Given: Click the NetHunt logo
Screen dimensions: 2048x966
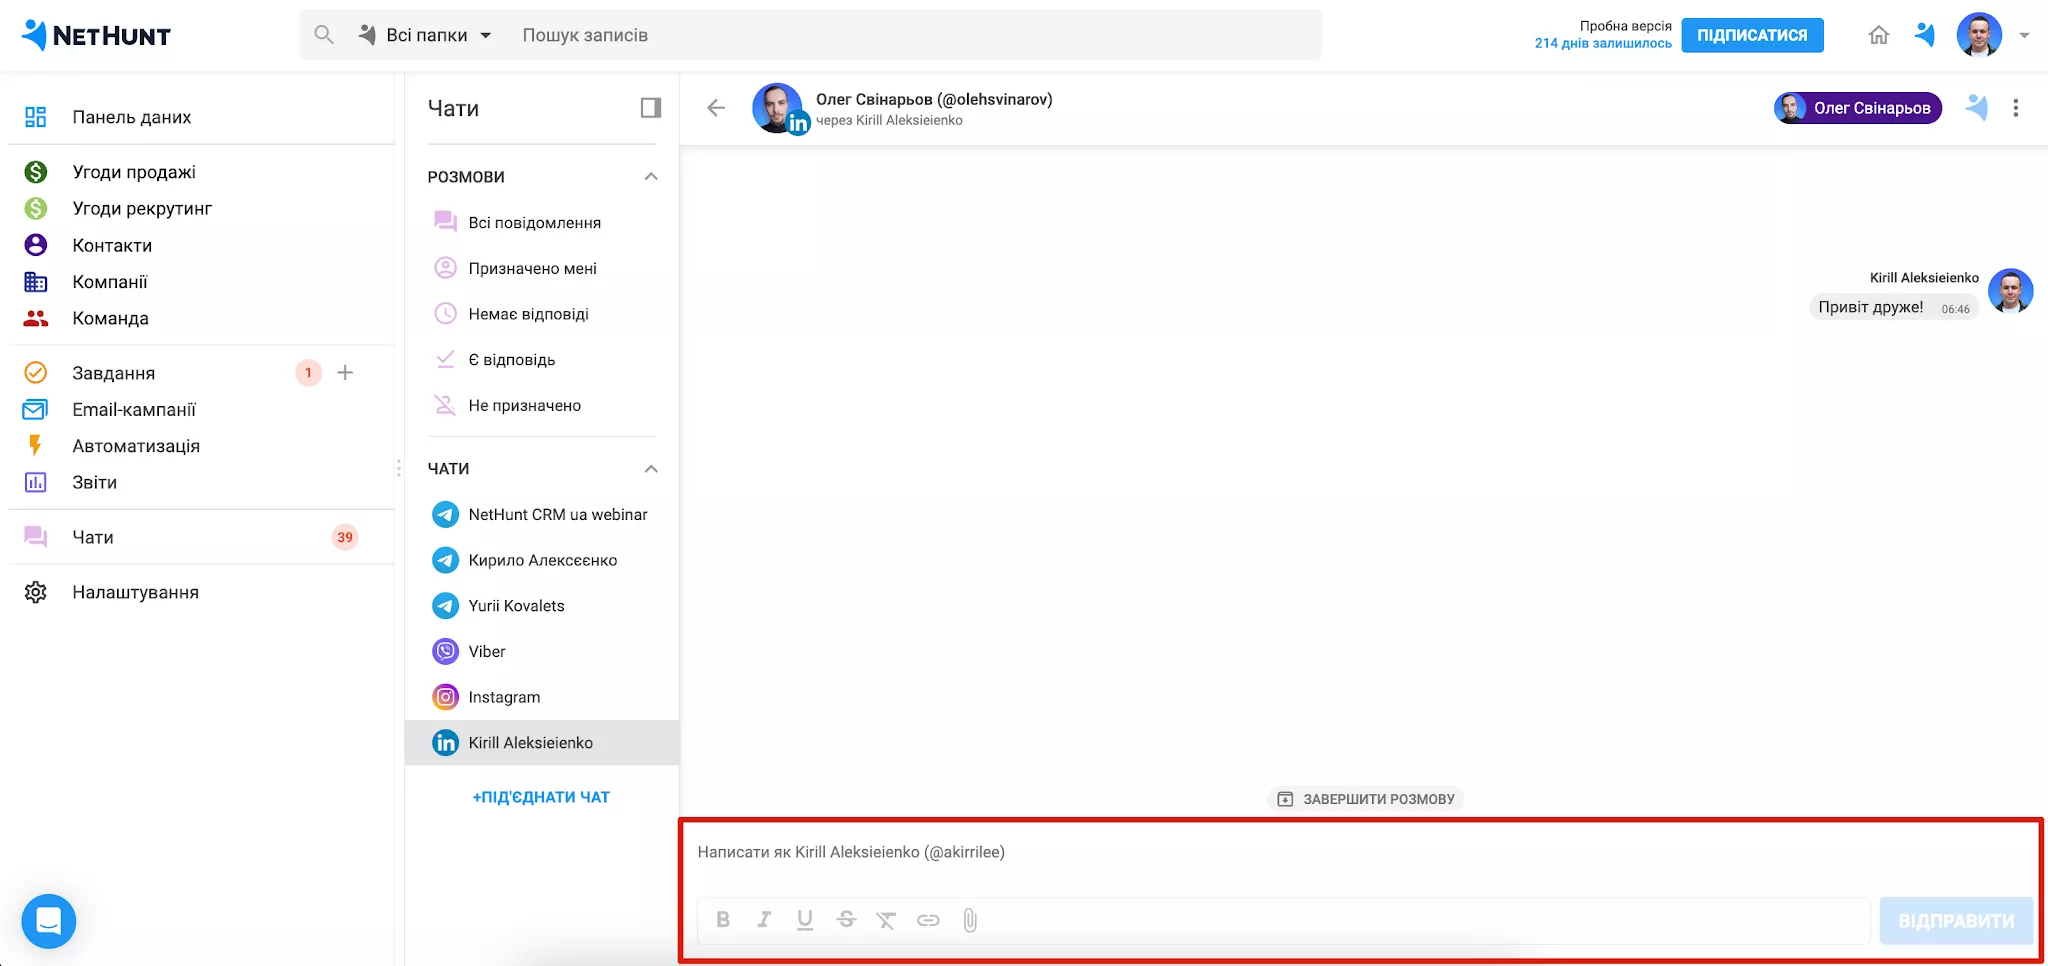Looking at the screenshot, I should coord(96,35).
